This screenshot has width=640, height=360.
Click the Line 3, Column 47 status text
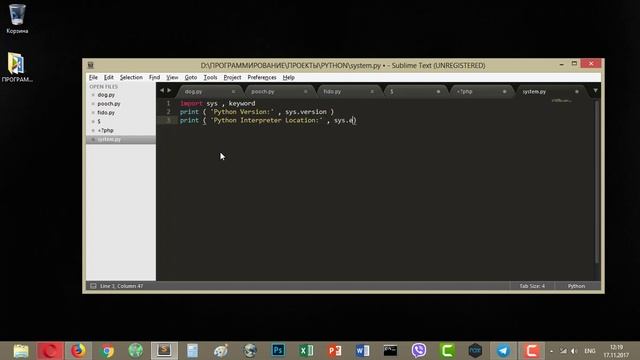122,286
